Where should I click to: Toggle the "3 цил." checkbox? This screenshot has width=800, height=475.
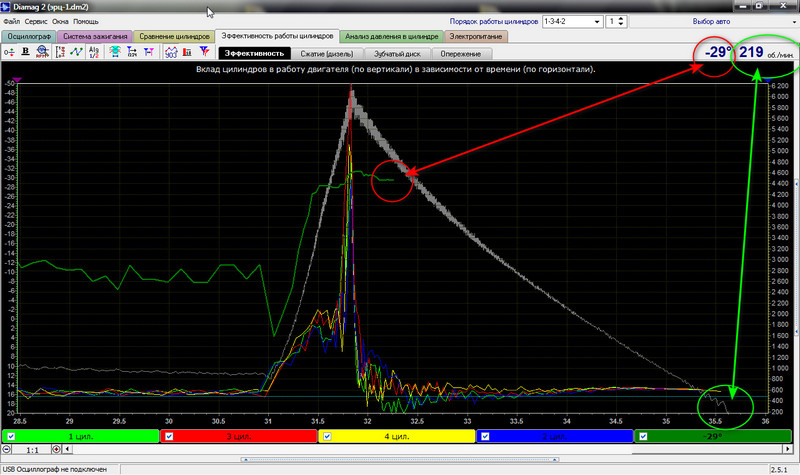pos(169,436)
